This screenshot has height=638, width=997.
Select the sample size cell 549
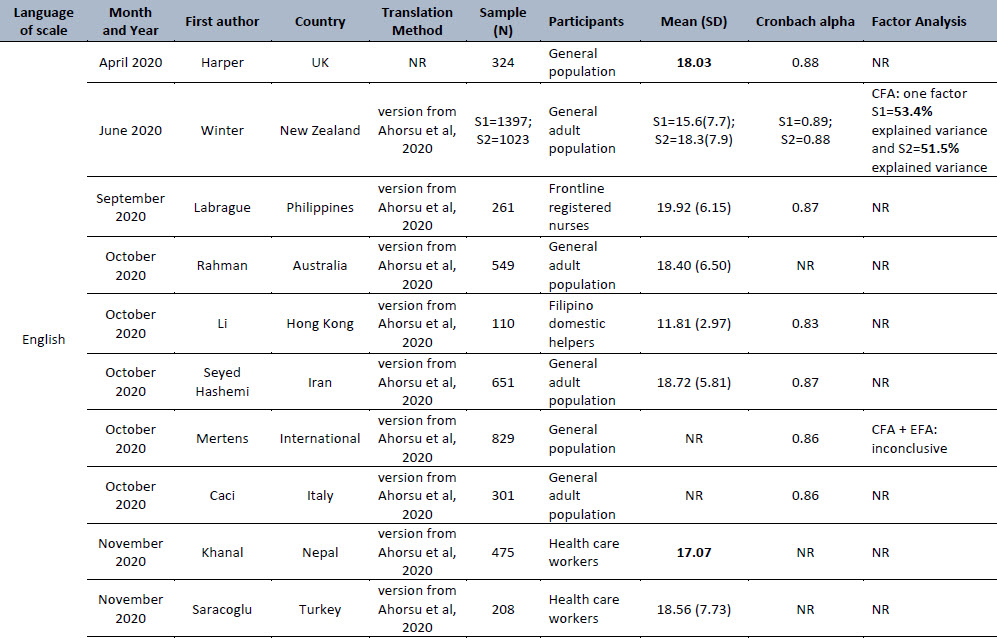coord(502,265)
